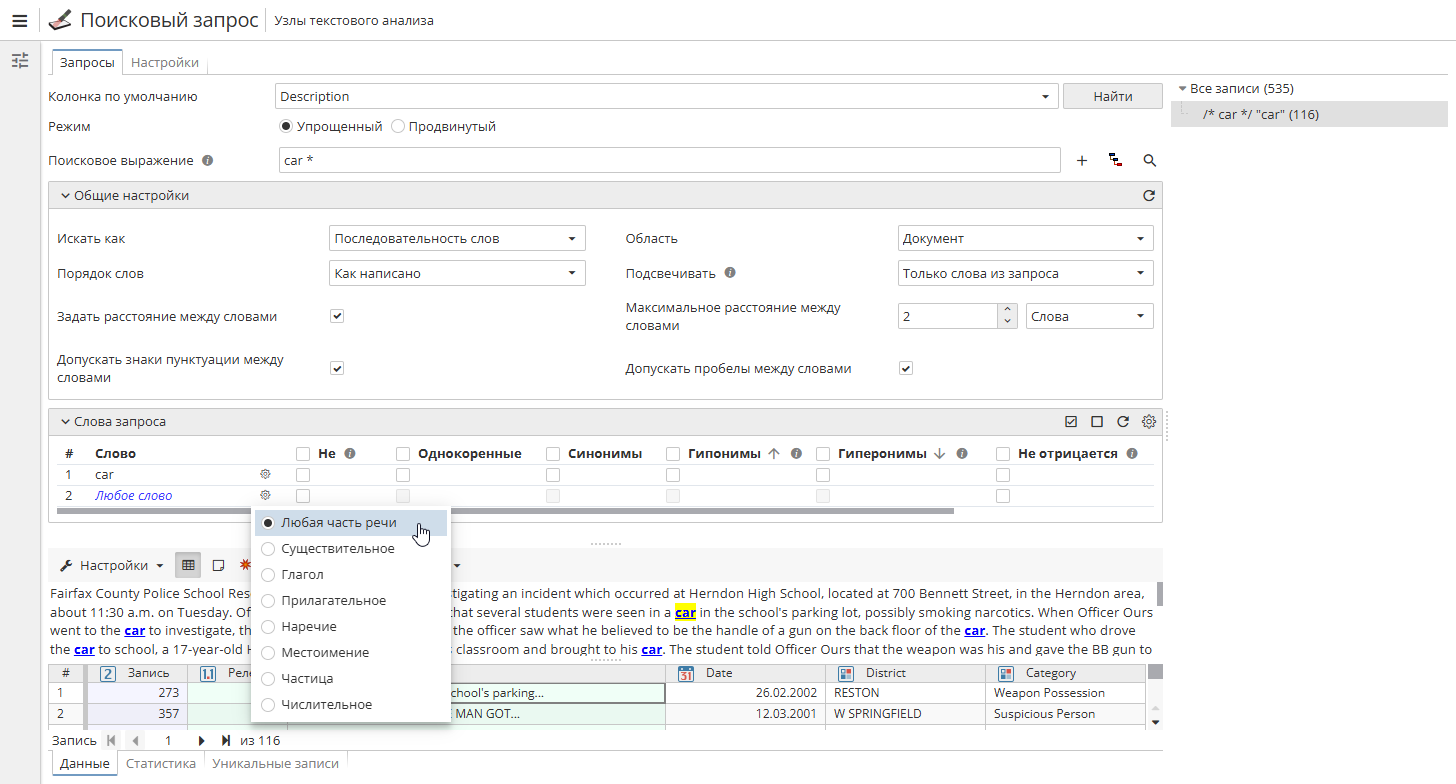Open gear settings in Слова запроса header
The width and height of the screenshot is (1456, 784).
pos(1149,422)
